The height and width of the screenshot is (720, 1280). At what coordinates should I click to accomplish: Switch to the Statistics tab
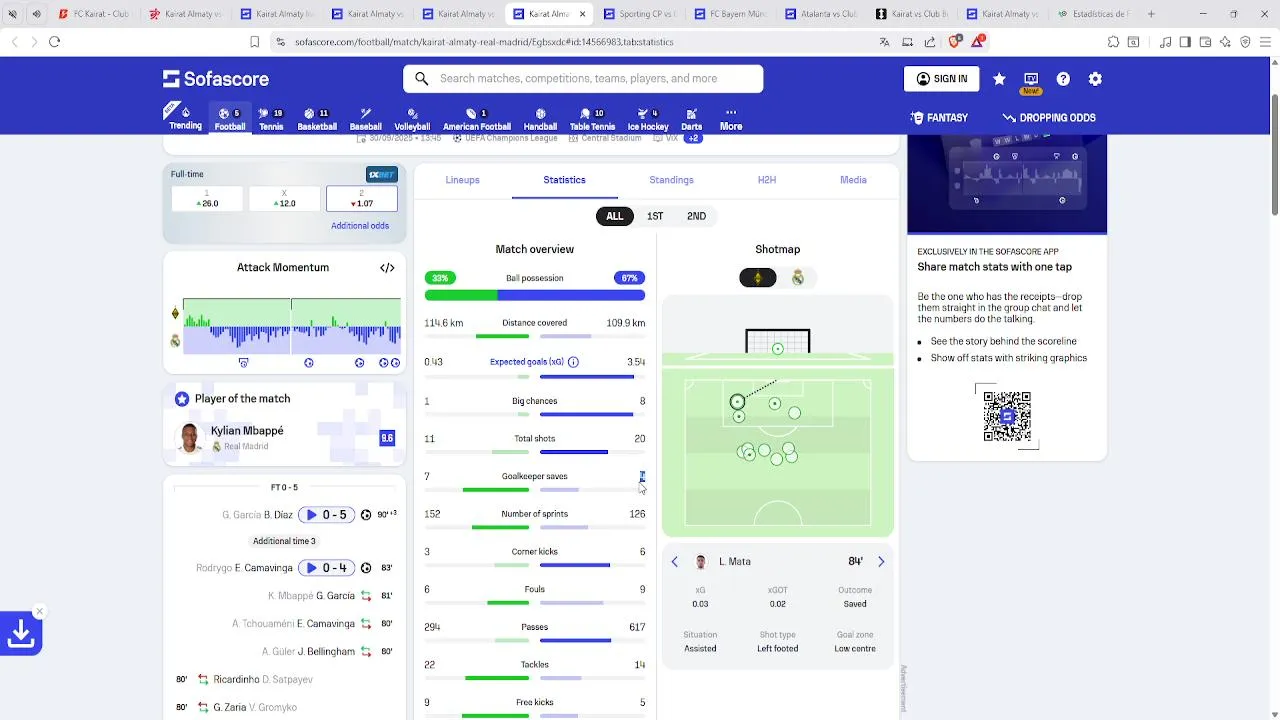tap(564, 180)
